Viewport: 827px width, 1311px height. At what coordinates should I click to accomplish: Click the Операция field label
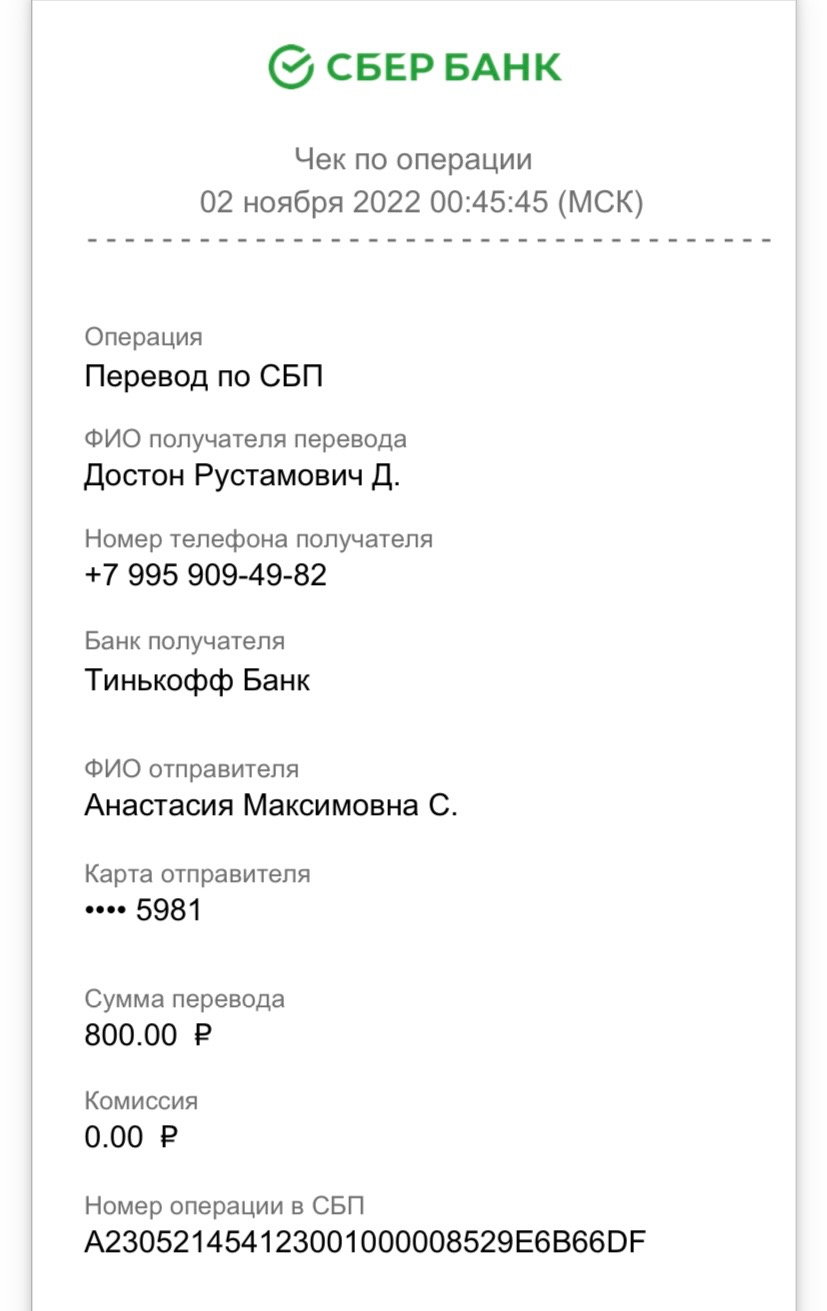[143, 338]
